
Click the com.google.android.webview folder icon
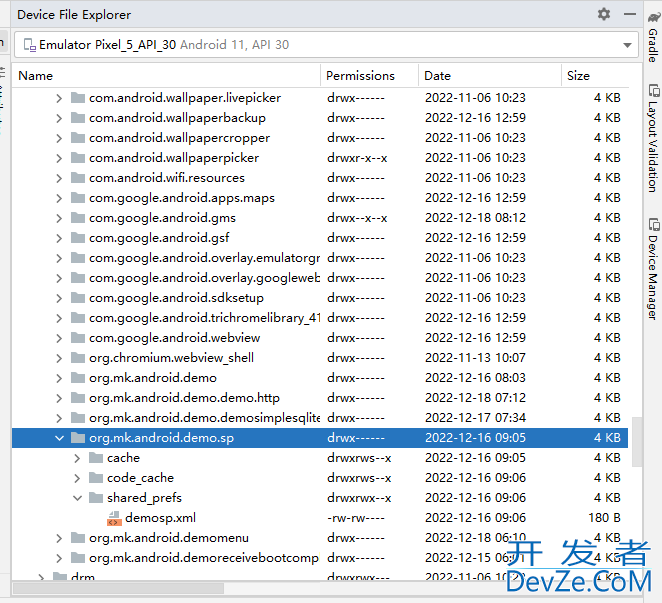coord(78,338)
